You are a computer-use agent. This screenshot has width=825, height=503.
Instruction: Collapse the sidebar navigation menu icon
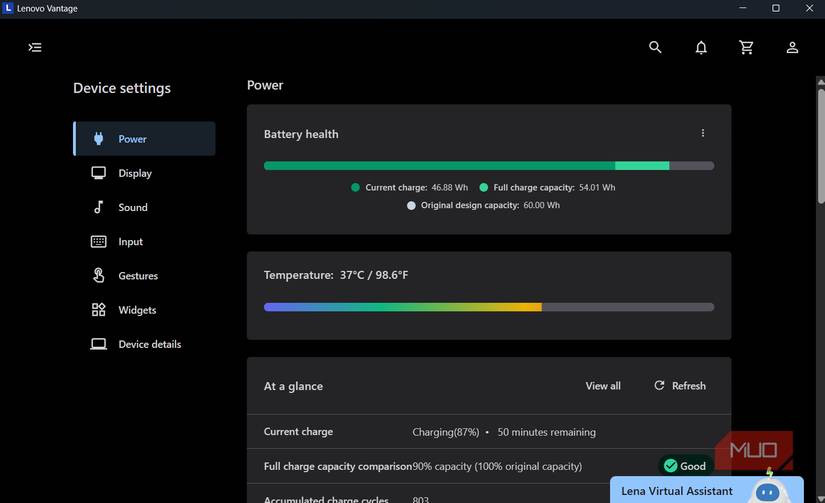[35, 47]
